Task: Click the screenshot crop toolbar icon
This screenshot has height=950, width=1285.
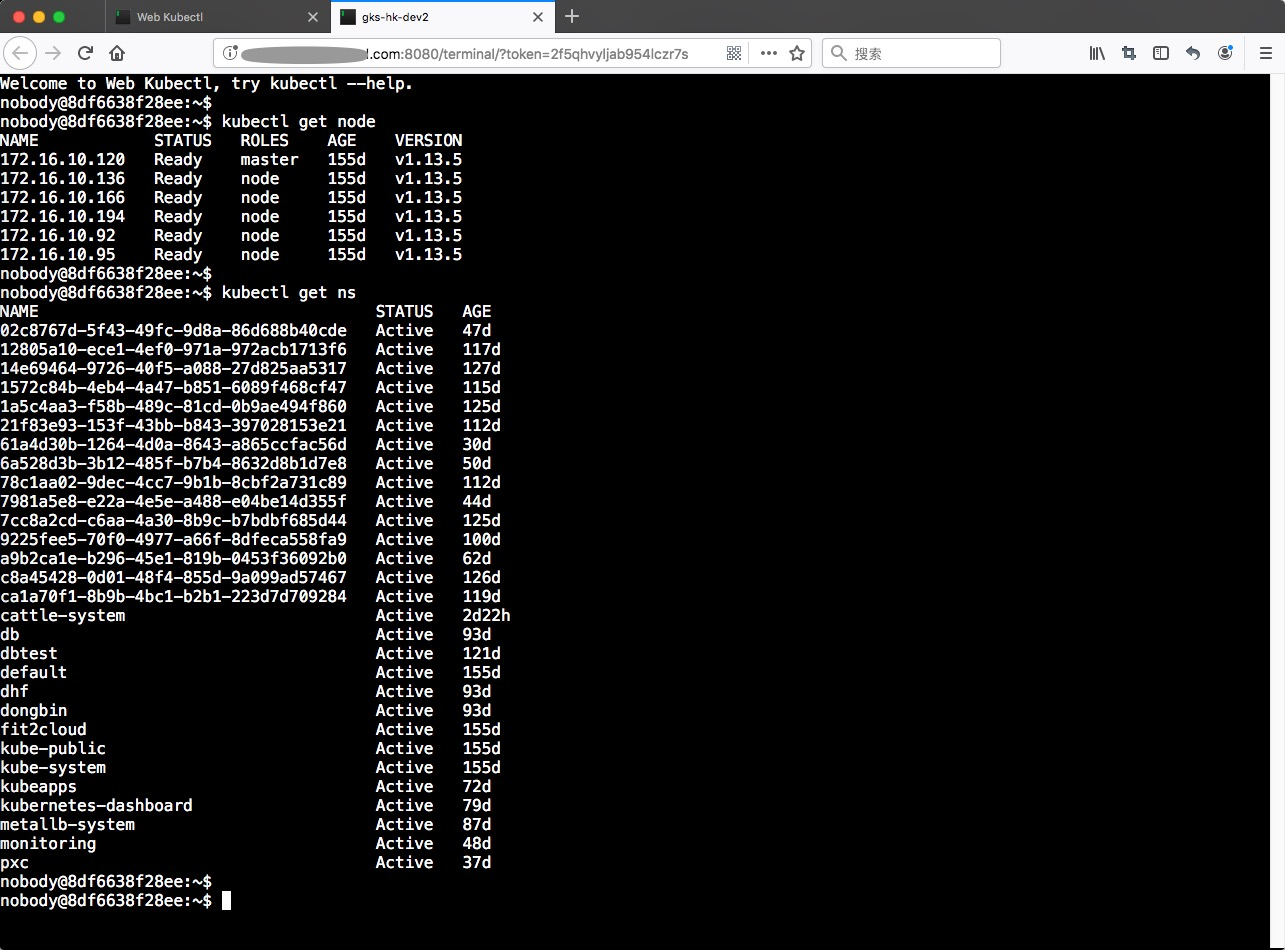Action: (1129, 53)
